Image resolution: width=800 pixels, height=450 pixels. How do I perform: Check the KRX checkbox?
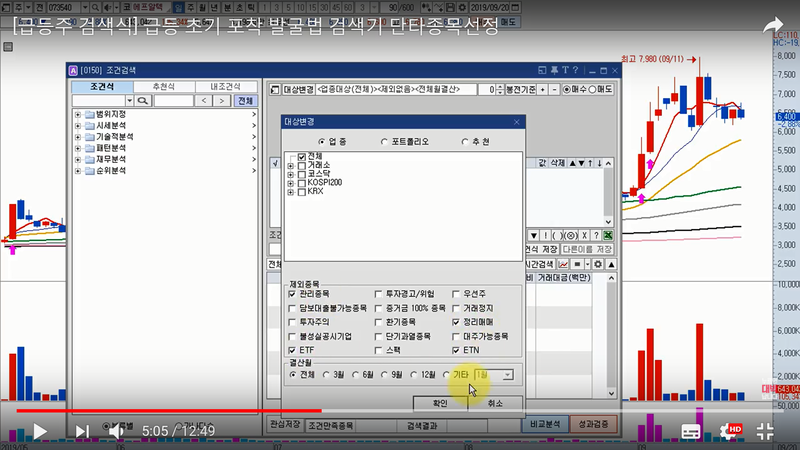[302, 192]
